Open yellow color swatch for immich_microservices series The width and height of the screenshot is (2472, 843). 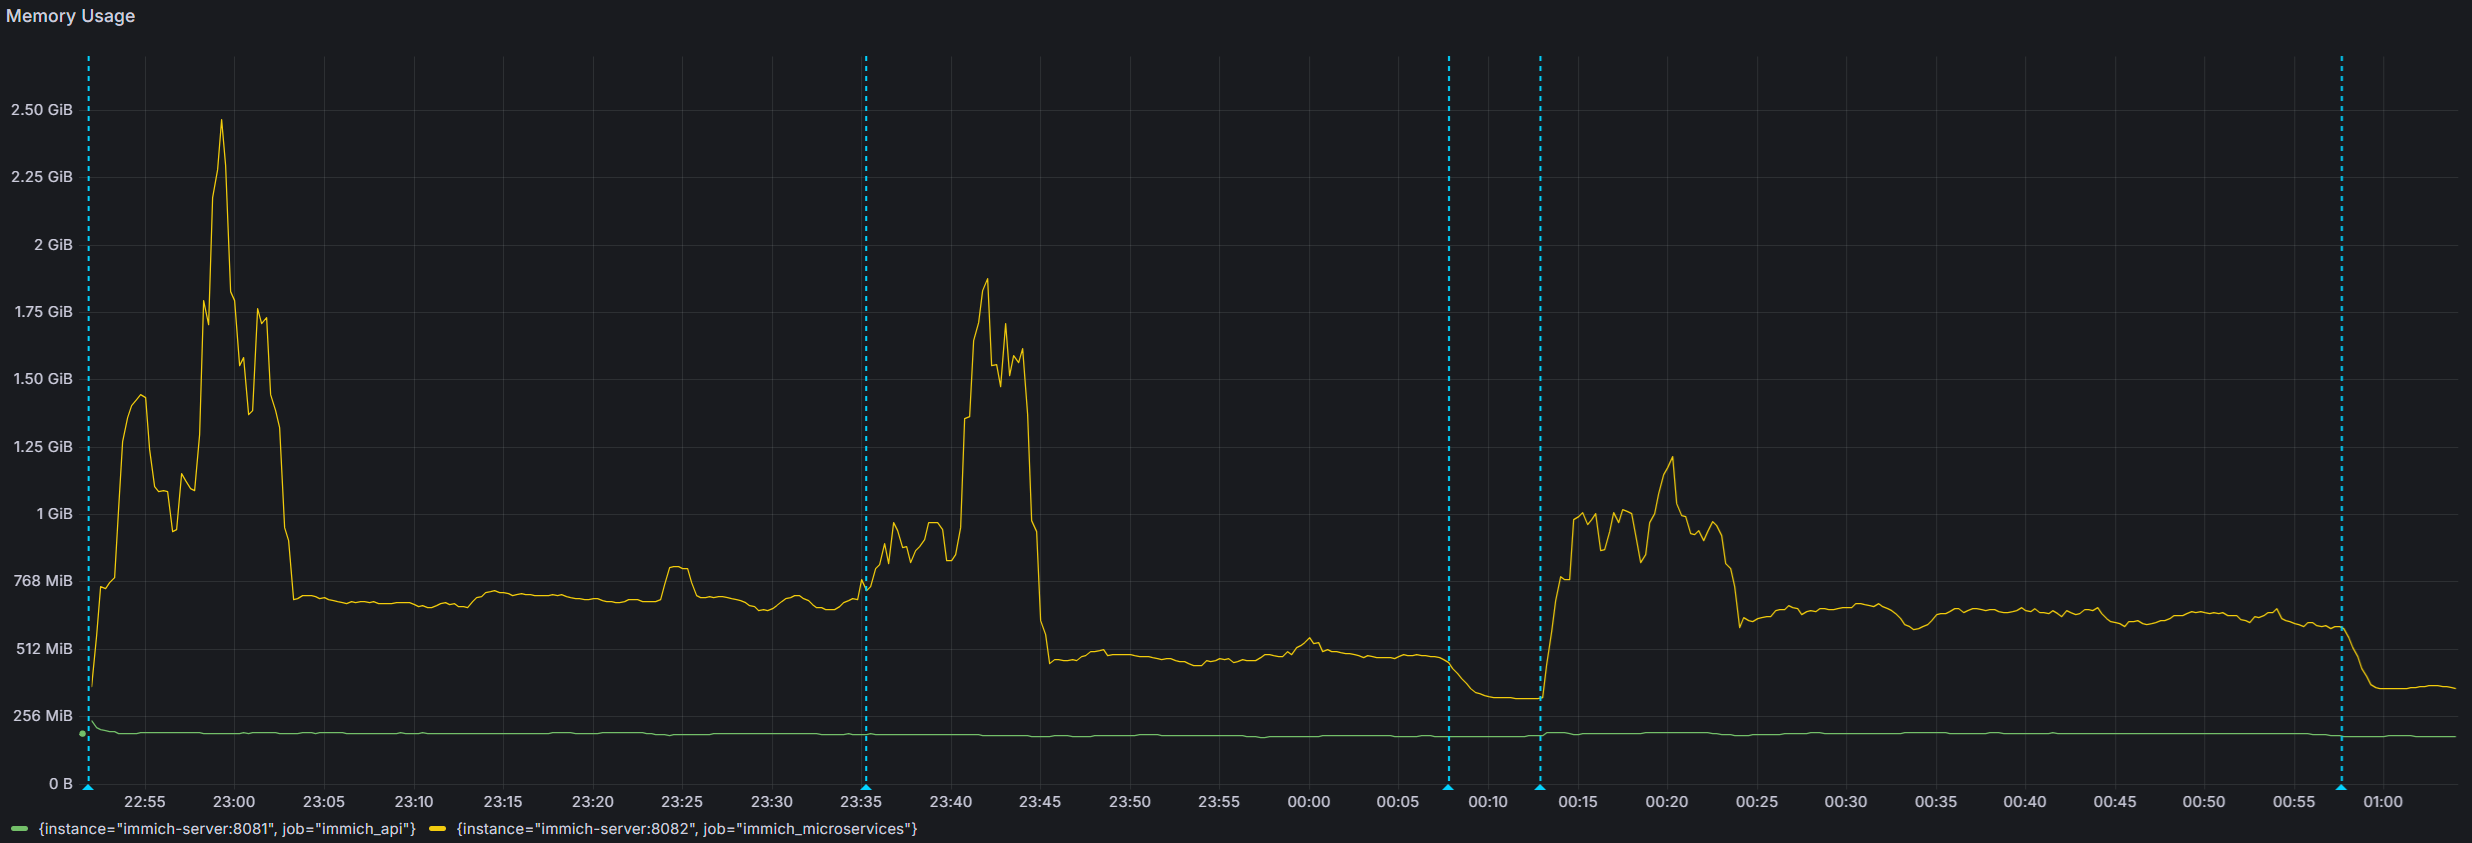click(x=437, y=829)
